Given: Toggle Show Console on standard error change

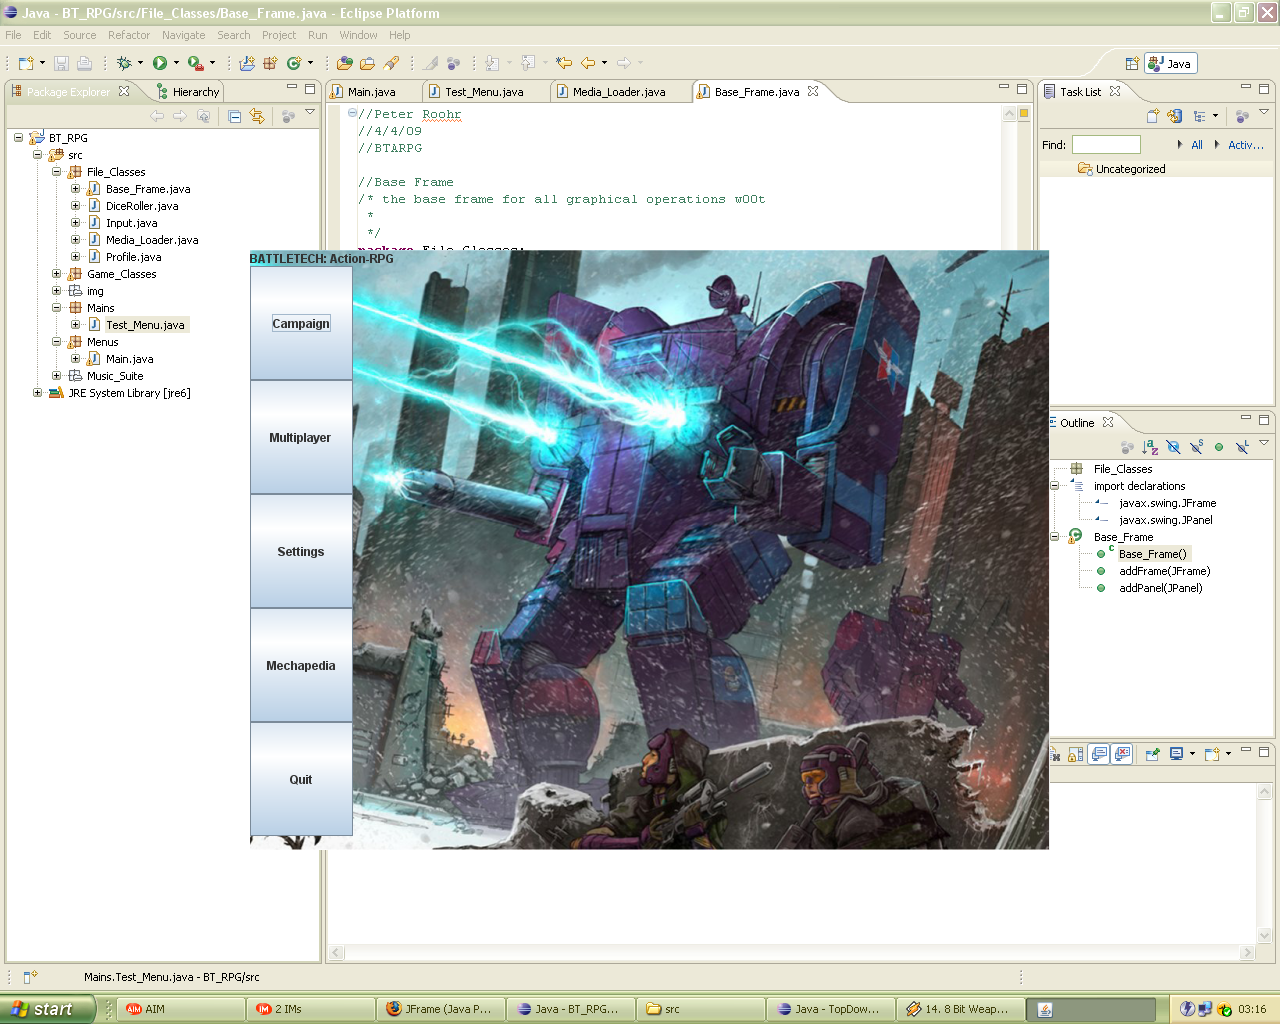Looking at the screenshot, I should pos(1122,754).
